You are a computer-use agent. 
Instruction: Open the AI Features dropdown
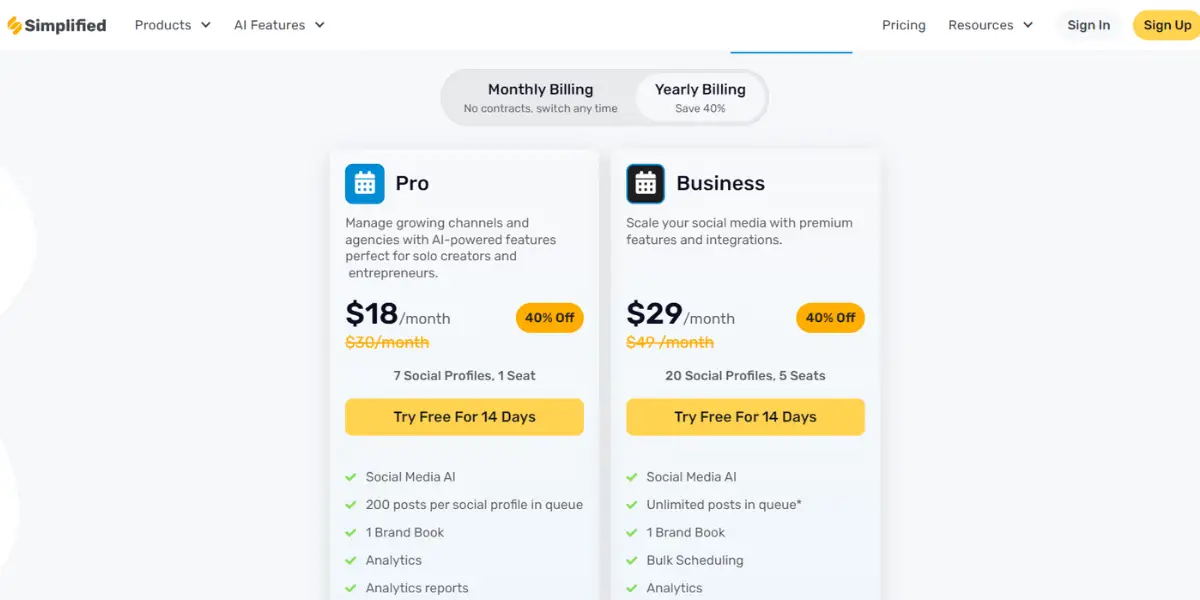tap(279, 25)
